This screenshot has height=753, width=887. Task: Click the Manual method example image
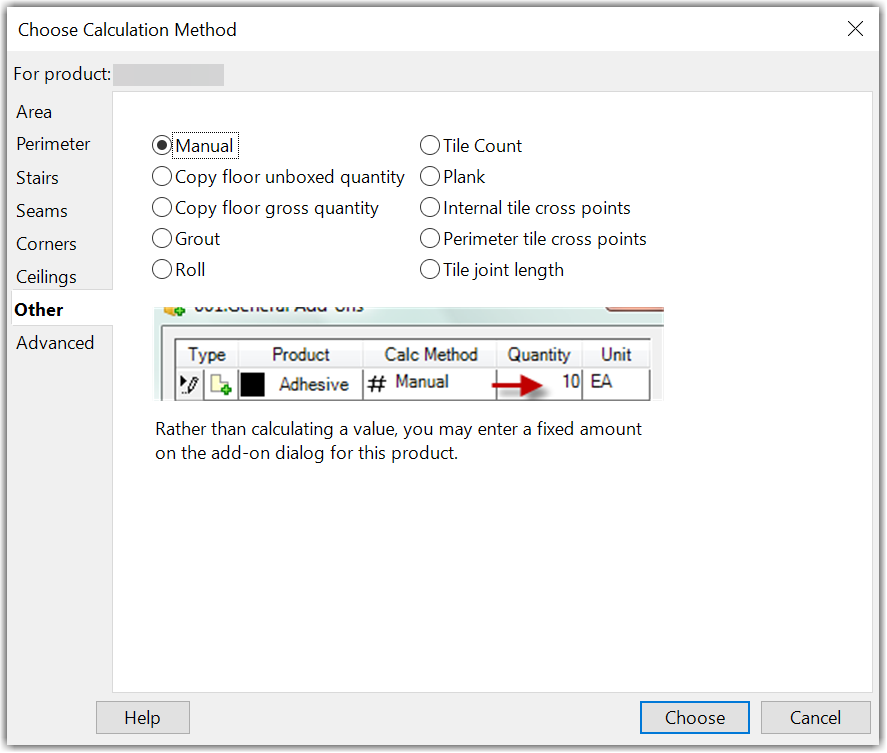[408, 354]
